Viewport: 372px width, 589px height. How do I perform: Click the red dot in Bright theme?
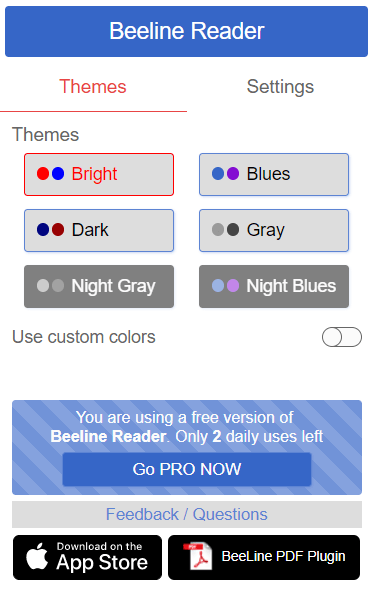[43, 174]
